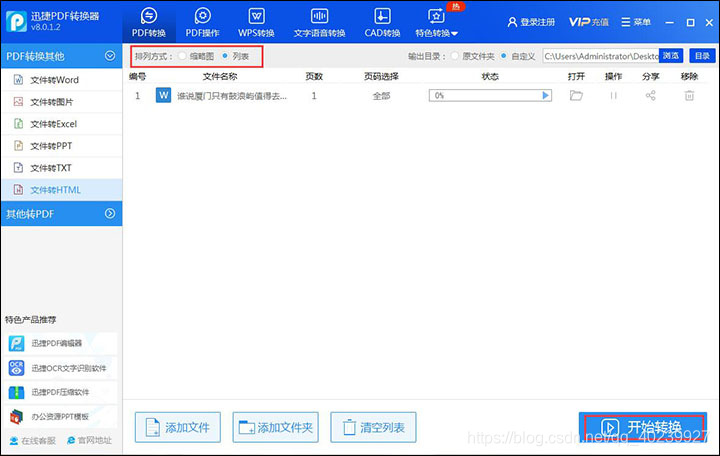Switch to the PDF操作 tab
Screen dimensions: 720x456
click(202, 23)
